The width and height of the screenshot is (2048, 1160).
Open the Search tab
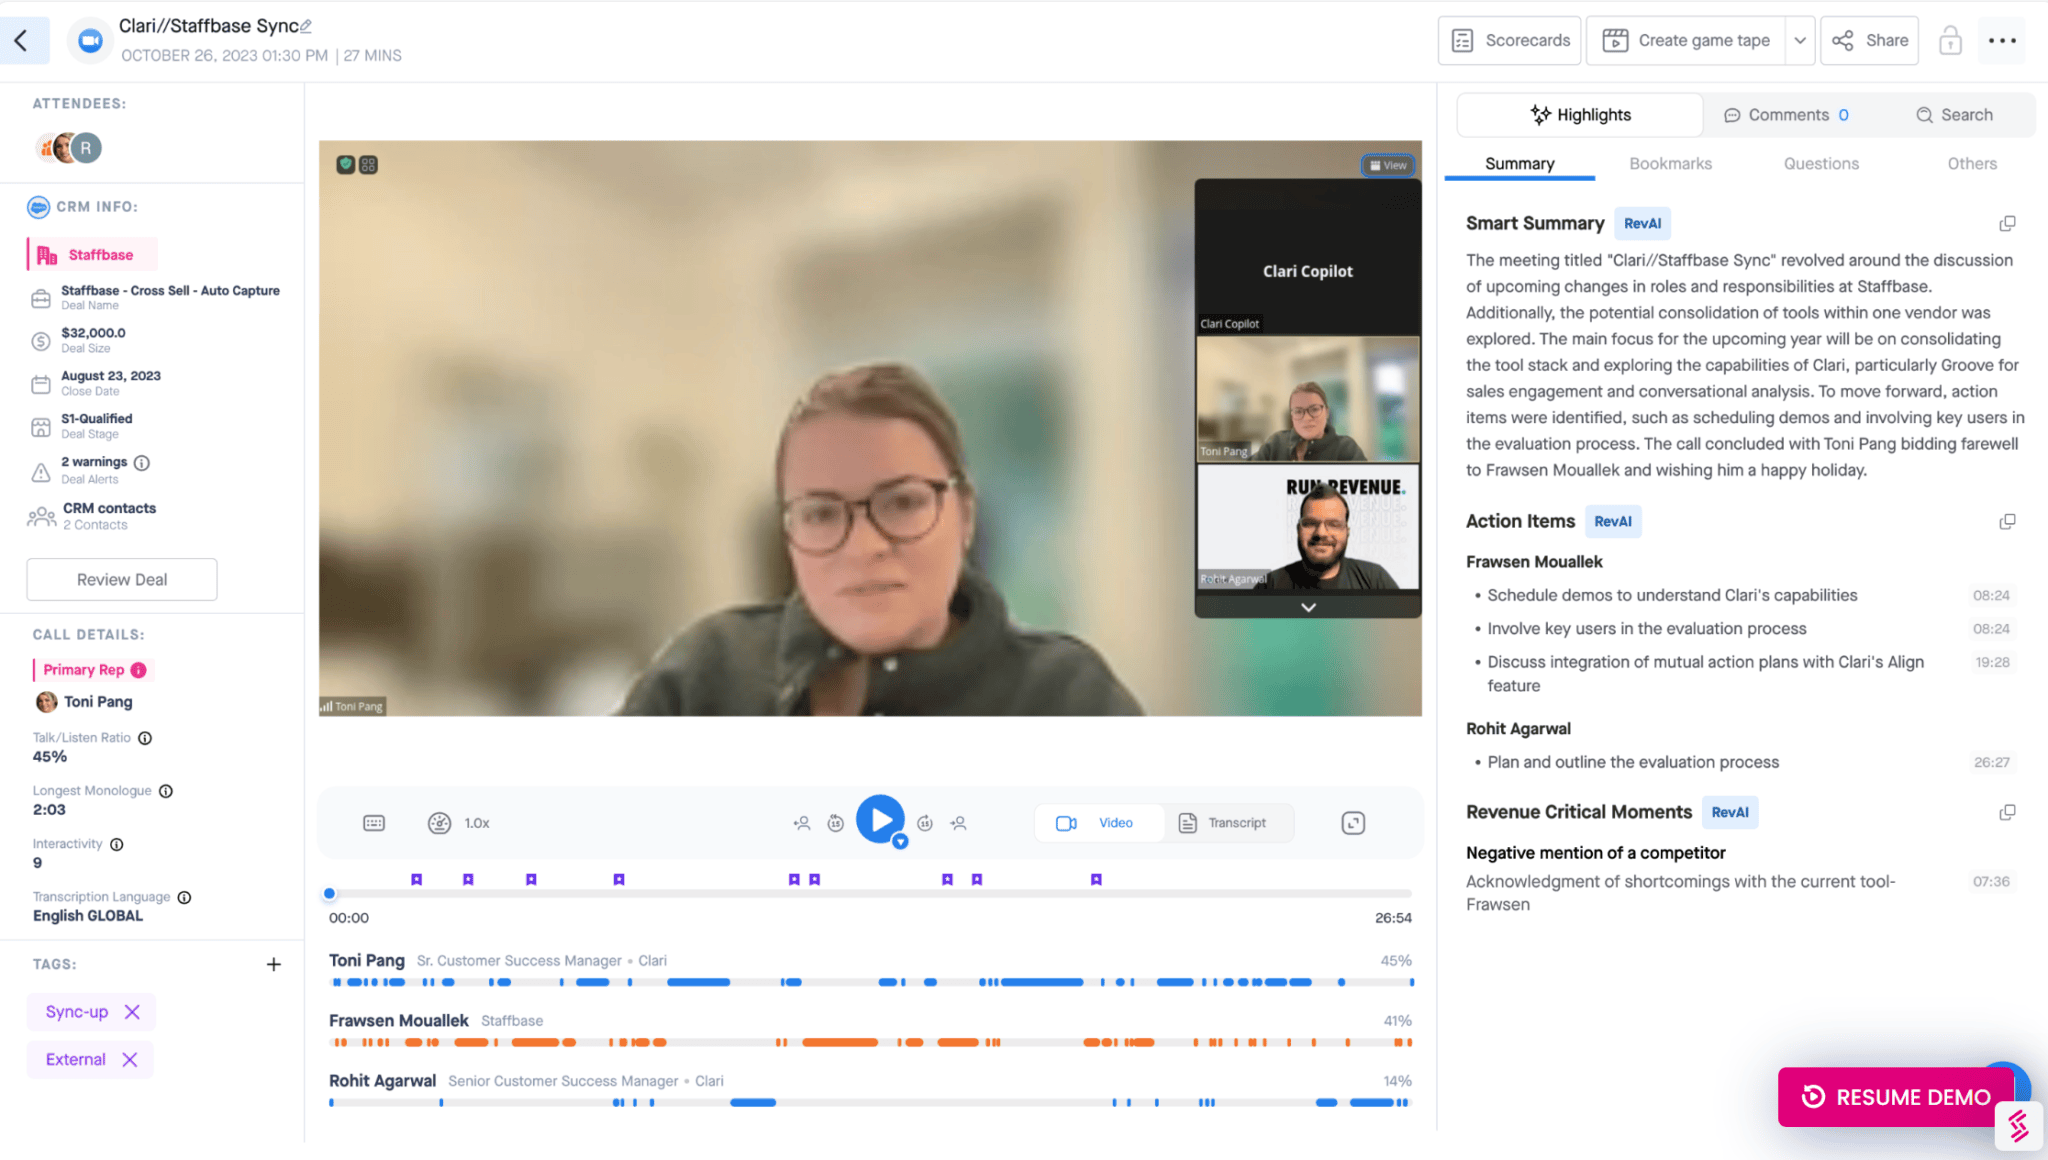point(1954,115)
